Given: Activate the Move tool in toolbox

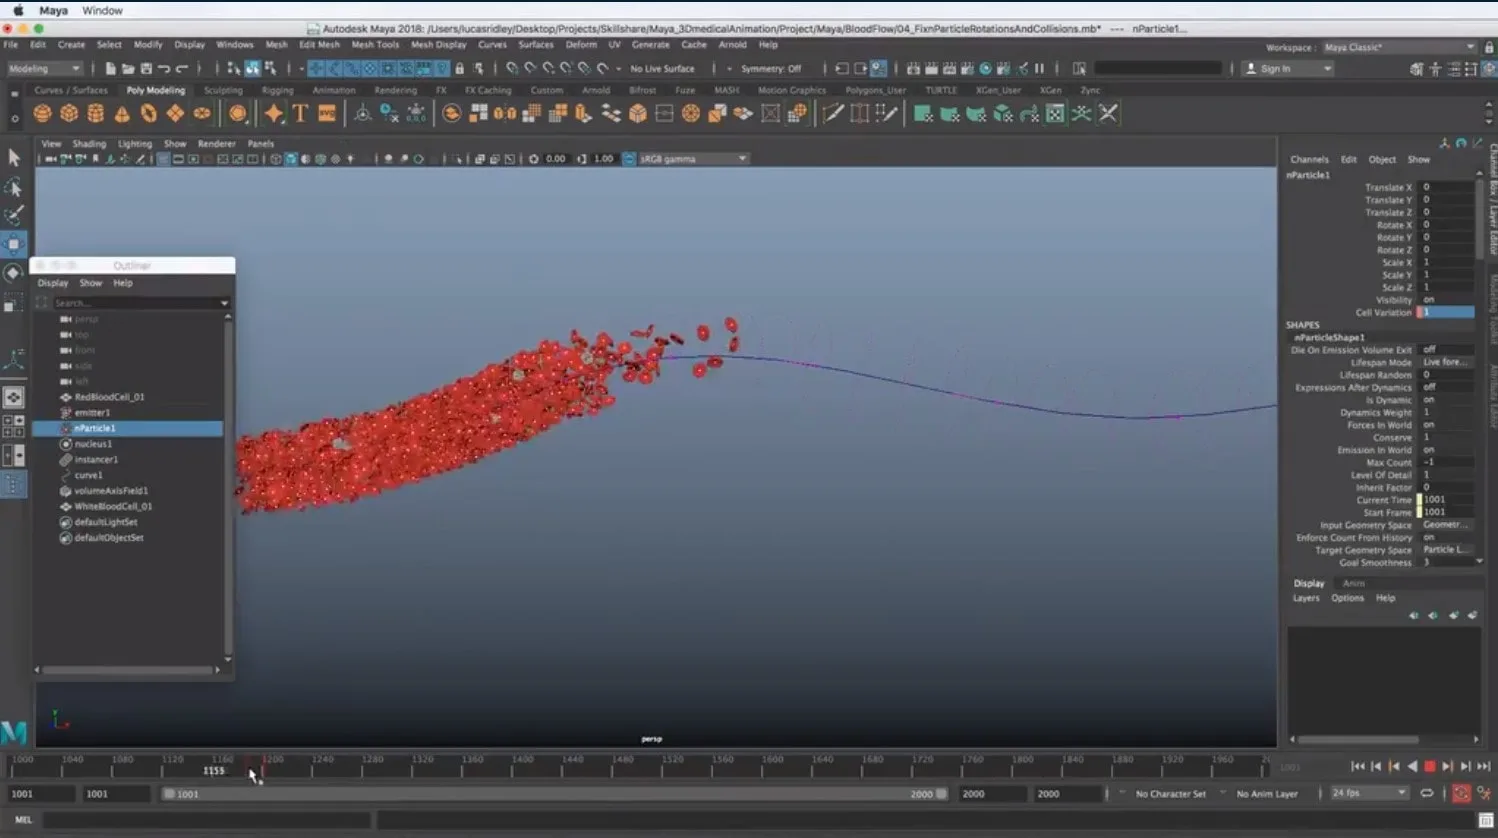Looking at the screenshot, I should pos(14,244).
